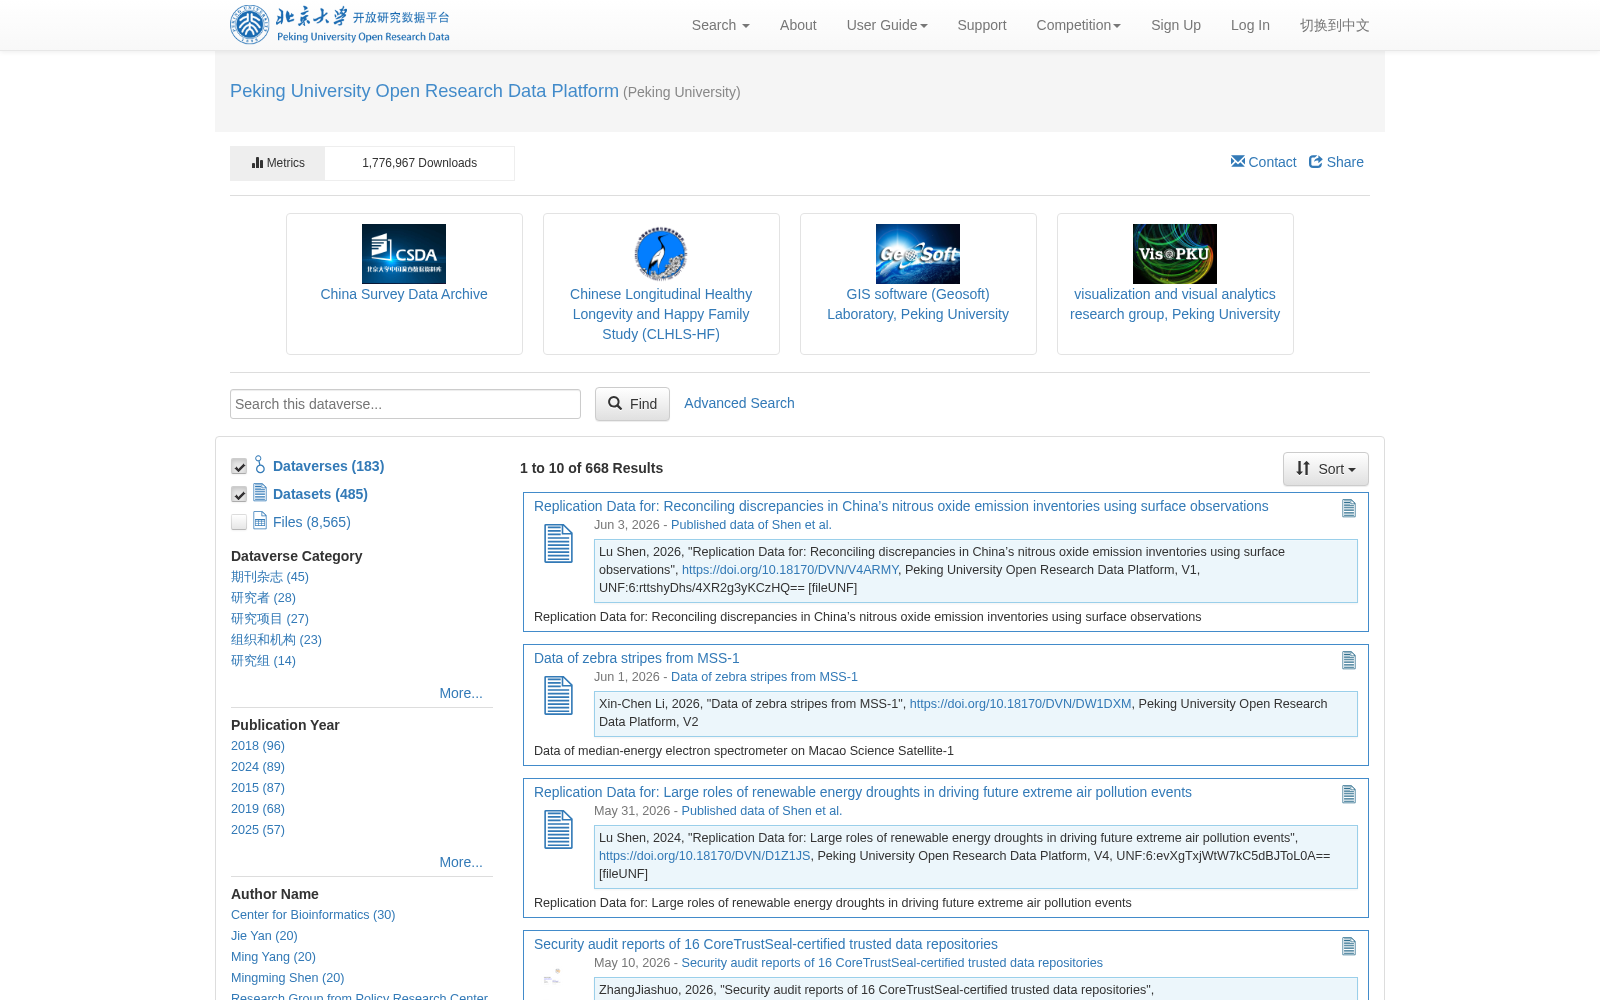Click Log In in the navbar

pos(1250,25)
